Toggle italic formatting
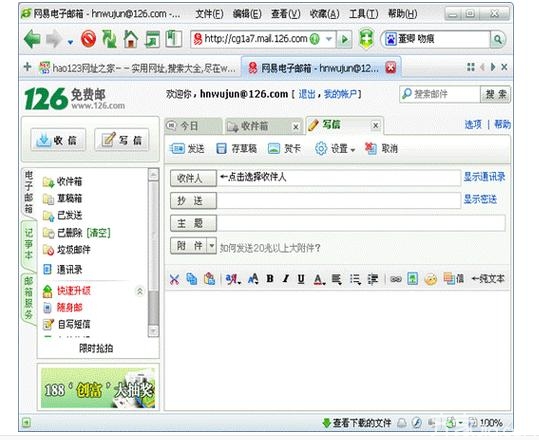 pyautogui.click(x=286, y=279)
